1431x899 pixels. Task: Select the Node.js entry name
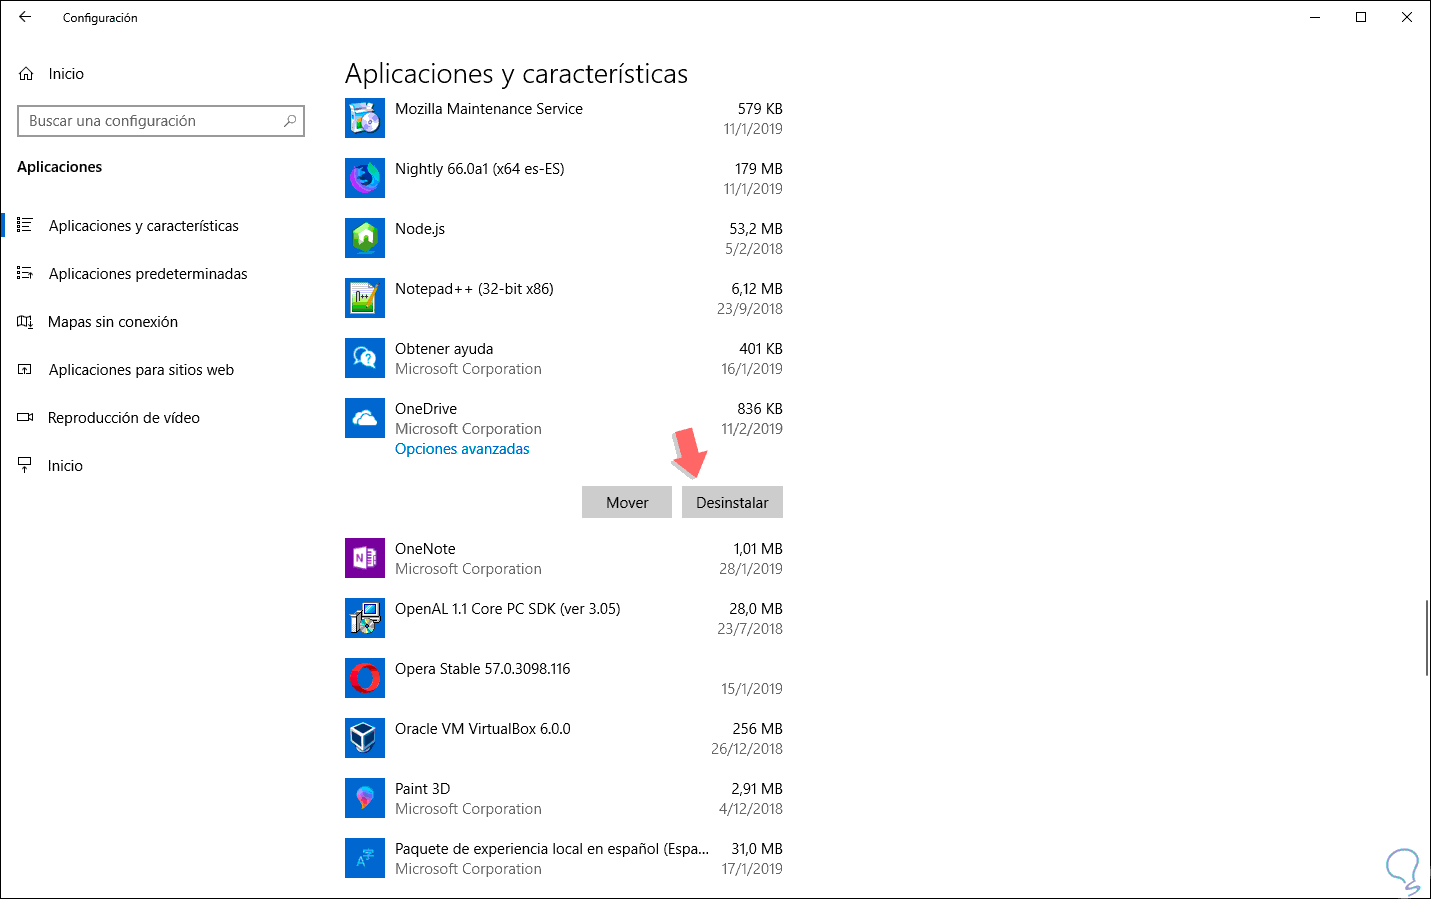click(x=420, y=229)
